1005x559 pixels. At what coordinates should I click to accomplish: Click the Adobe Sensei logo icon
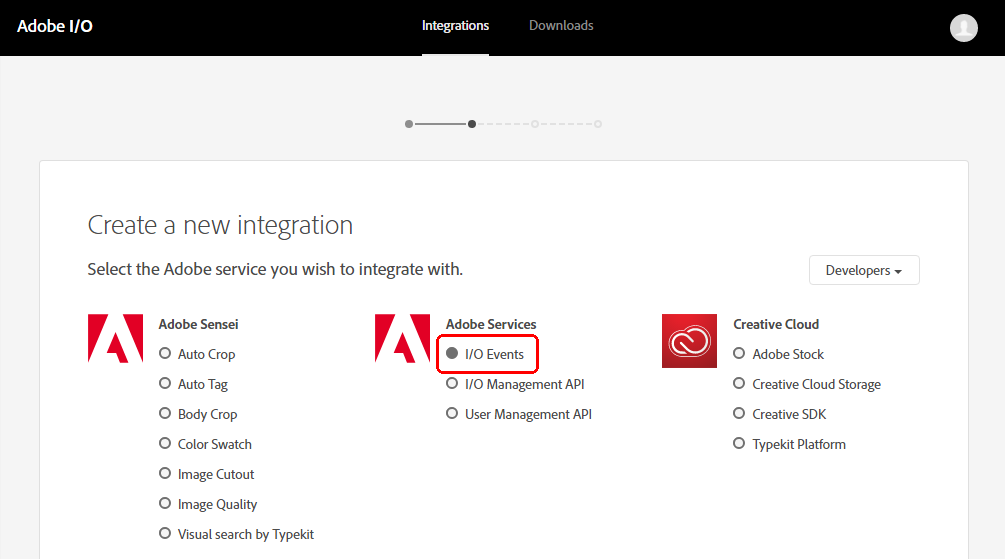click(x=115, y=338)
